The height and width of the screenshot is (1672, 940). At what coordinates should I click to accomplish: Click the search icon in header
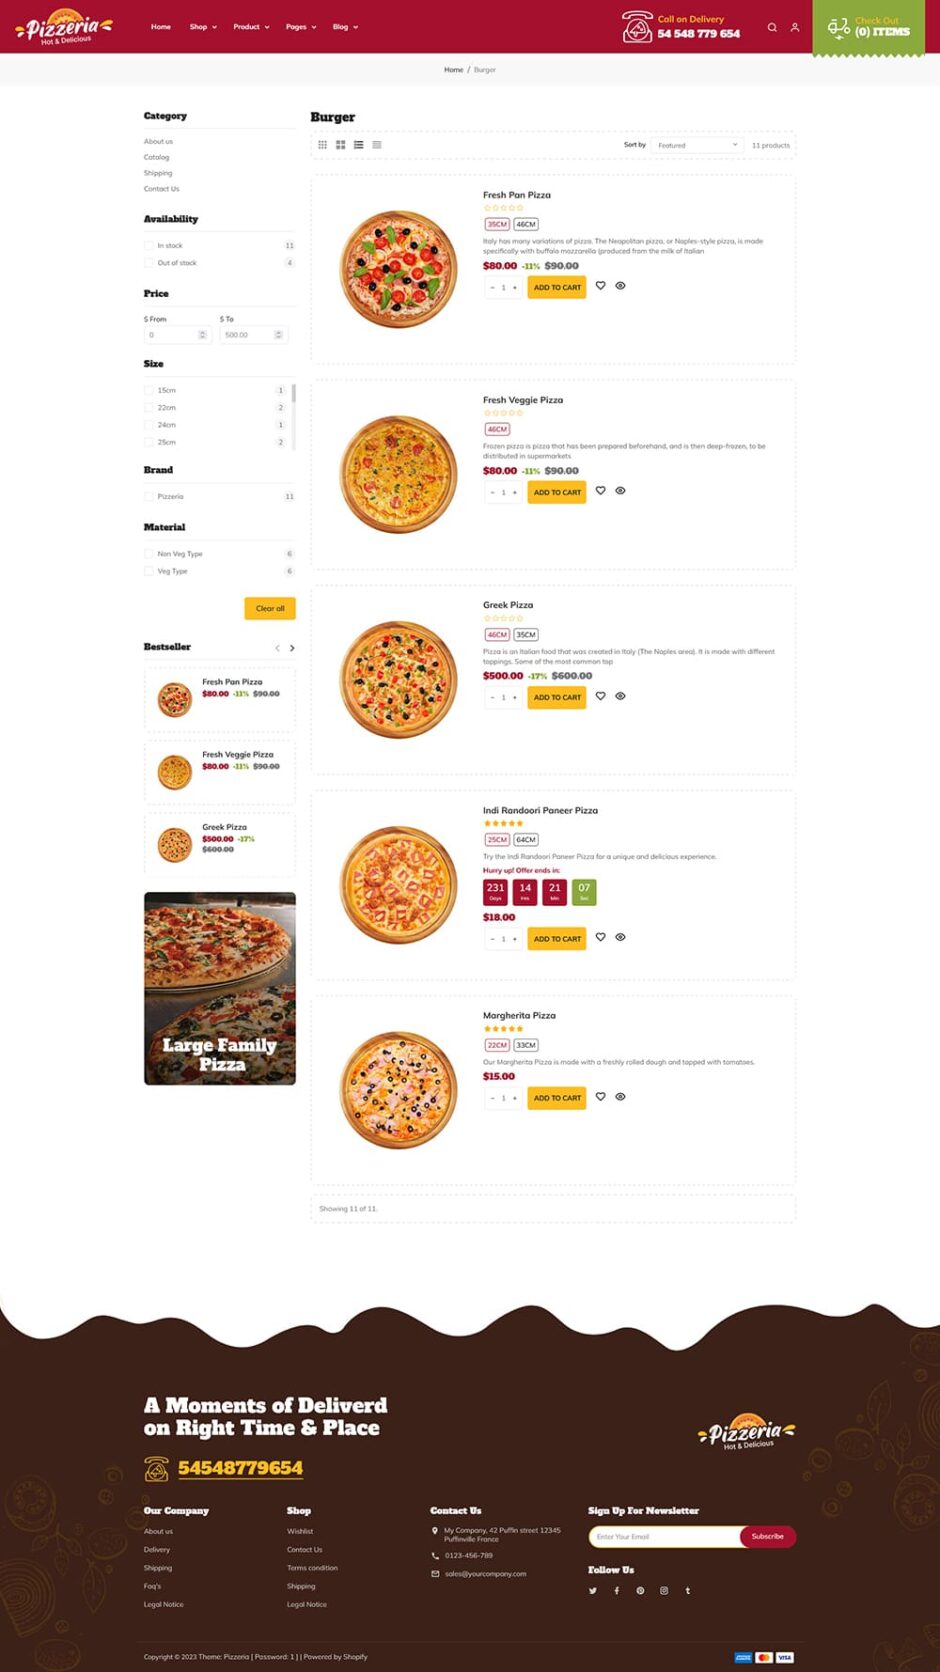pyautogui.click(x=772, y=27)
